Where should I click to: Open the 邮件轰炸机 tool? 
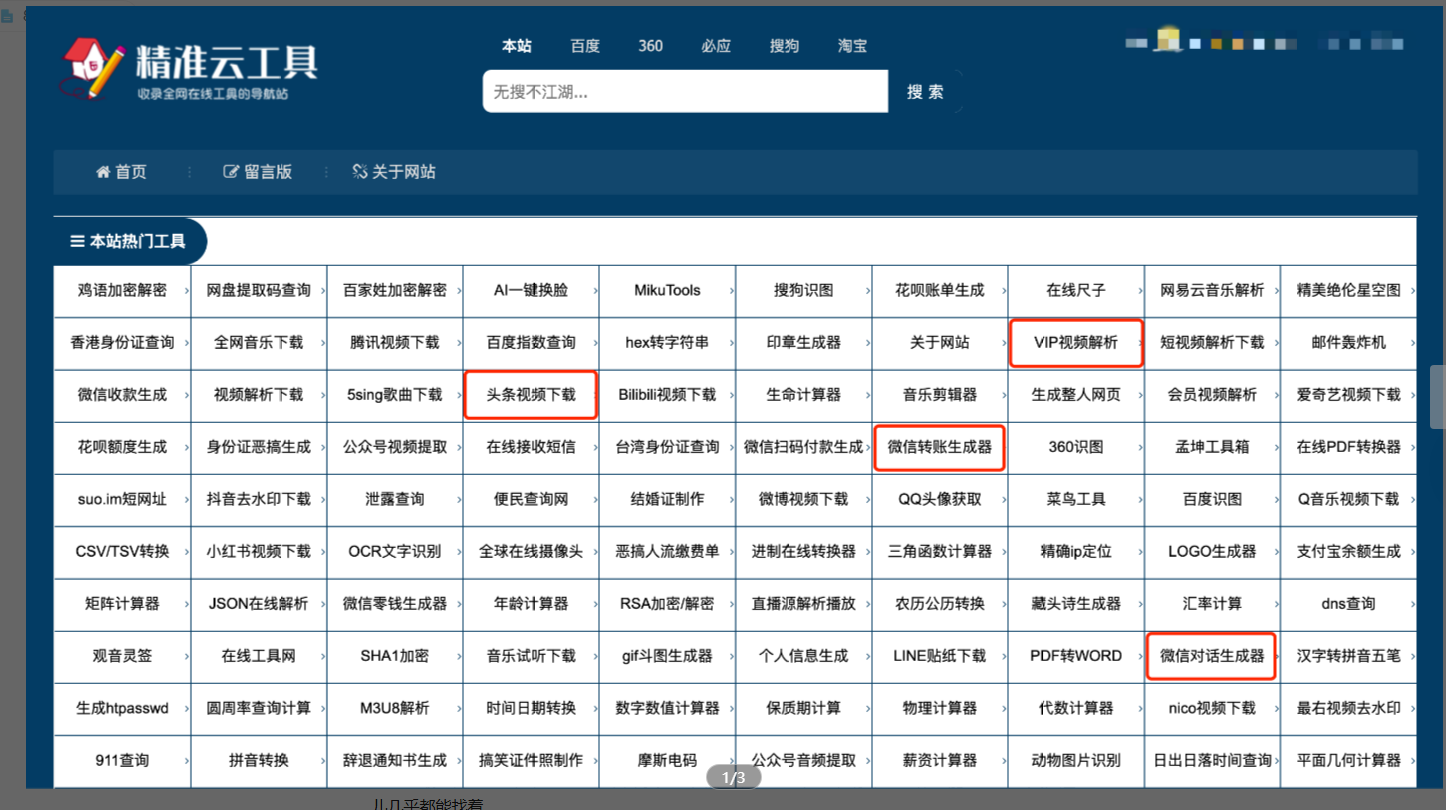[x=1348, y=342]
